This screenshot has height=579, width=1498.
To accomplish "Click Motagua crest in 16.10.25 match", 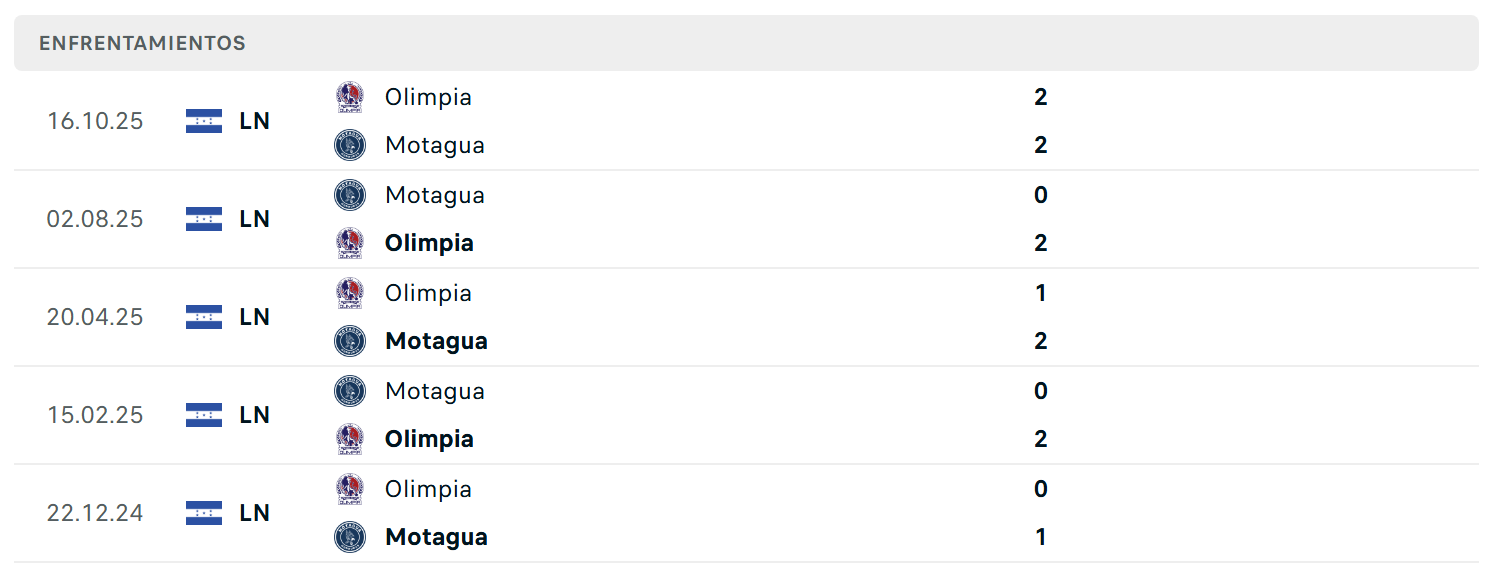I will [350, 145].
